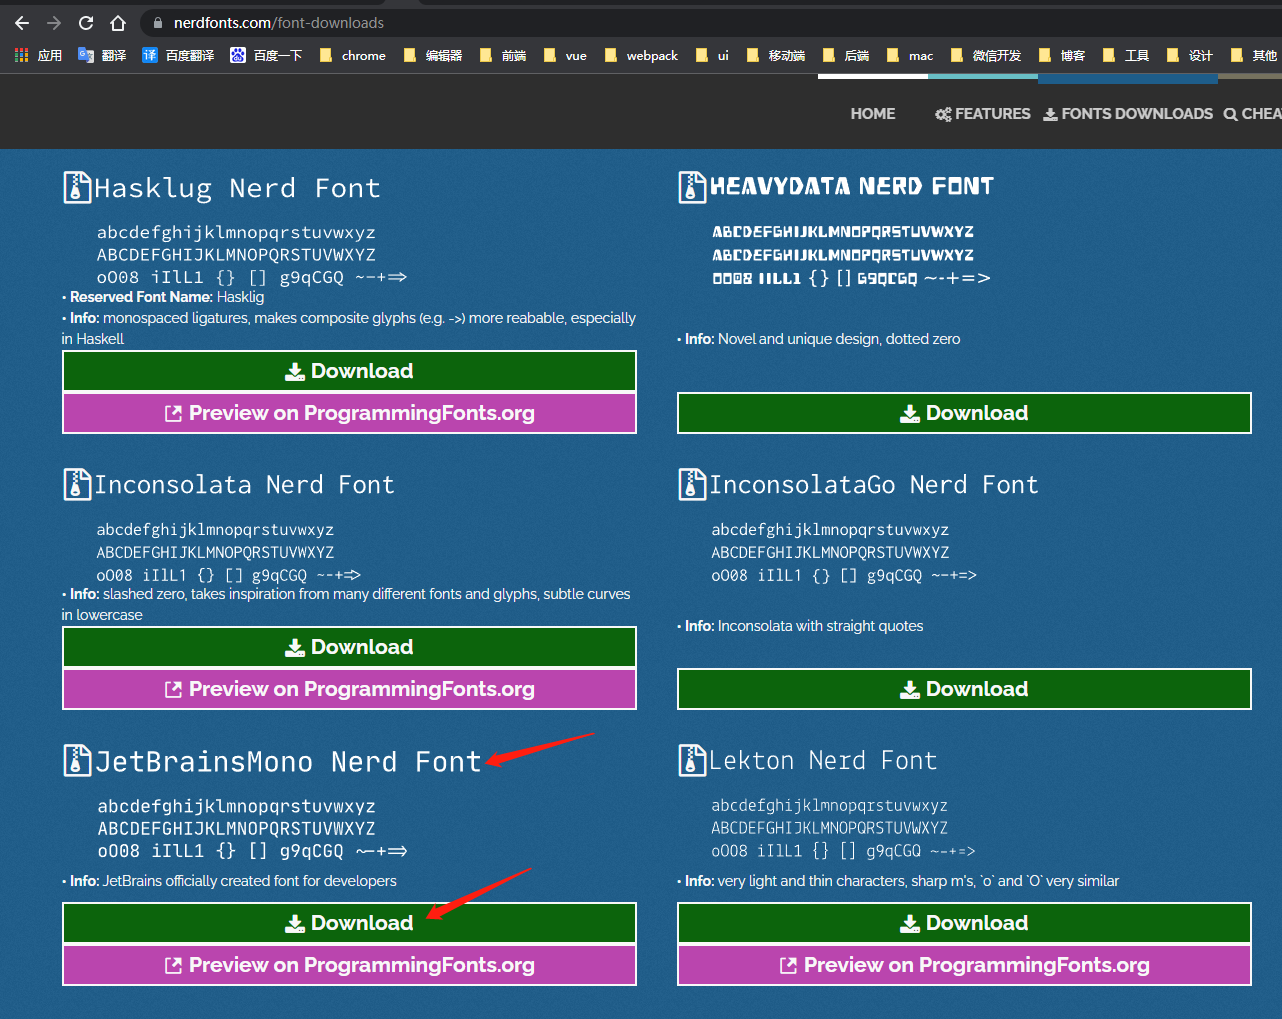Click the Lekton Nerd Font zip icon
The image size is (1282, 1019).
click(692, 761)
